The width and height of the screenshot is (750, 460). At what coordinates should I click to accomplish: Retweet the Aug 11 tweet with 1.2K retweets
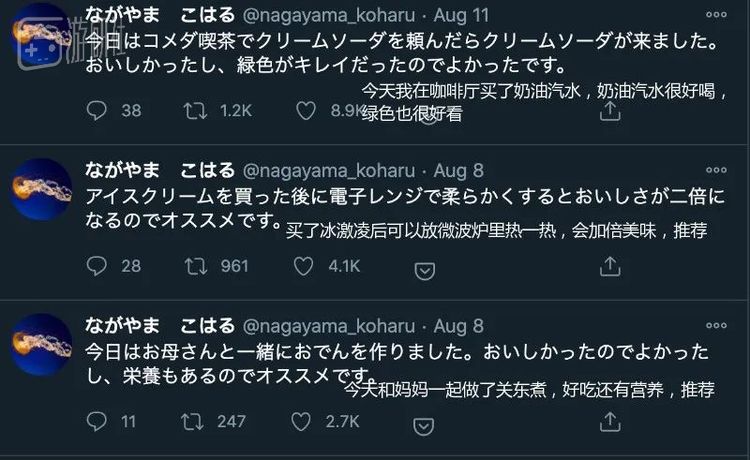tap(195, 111)
